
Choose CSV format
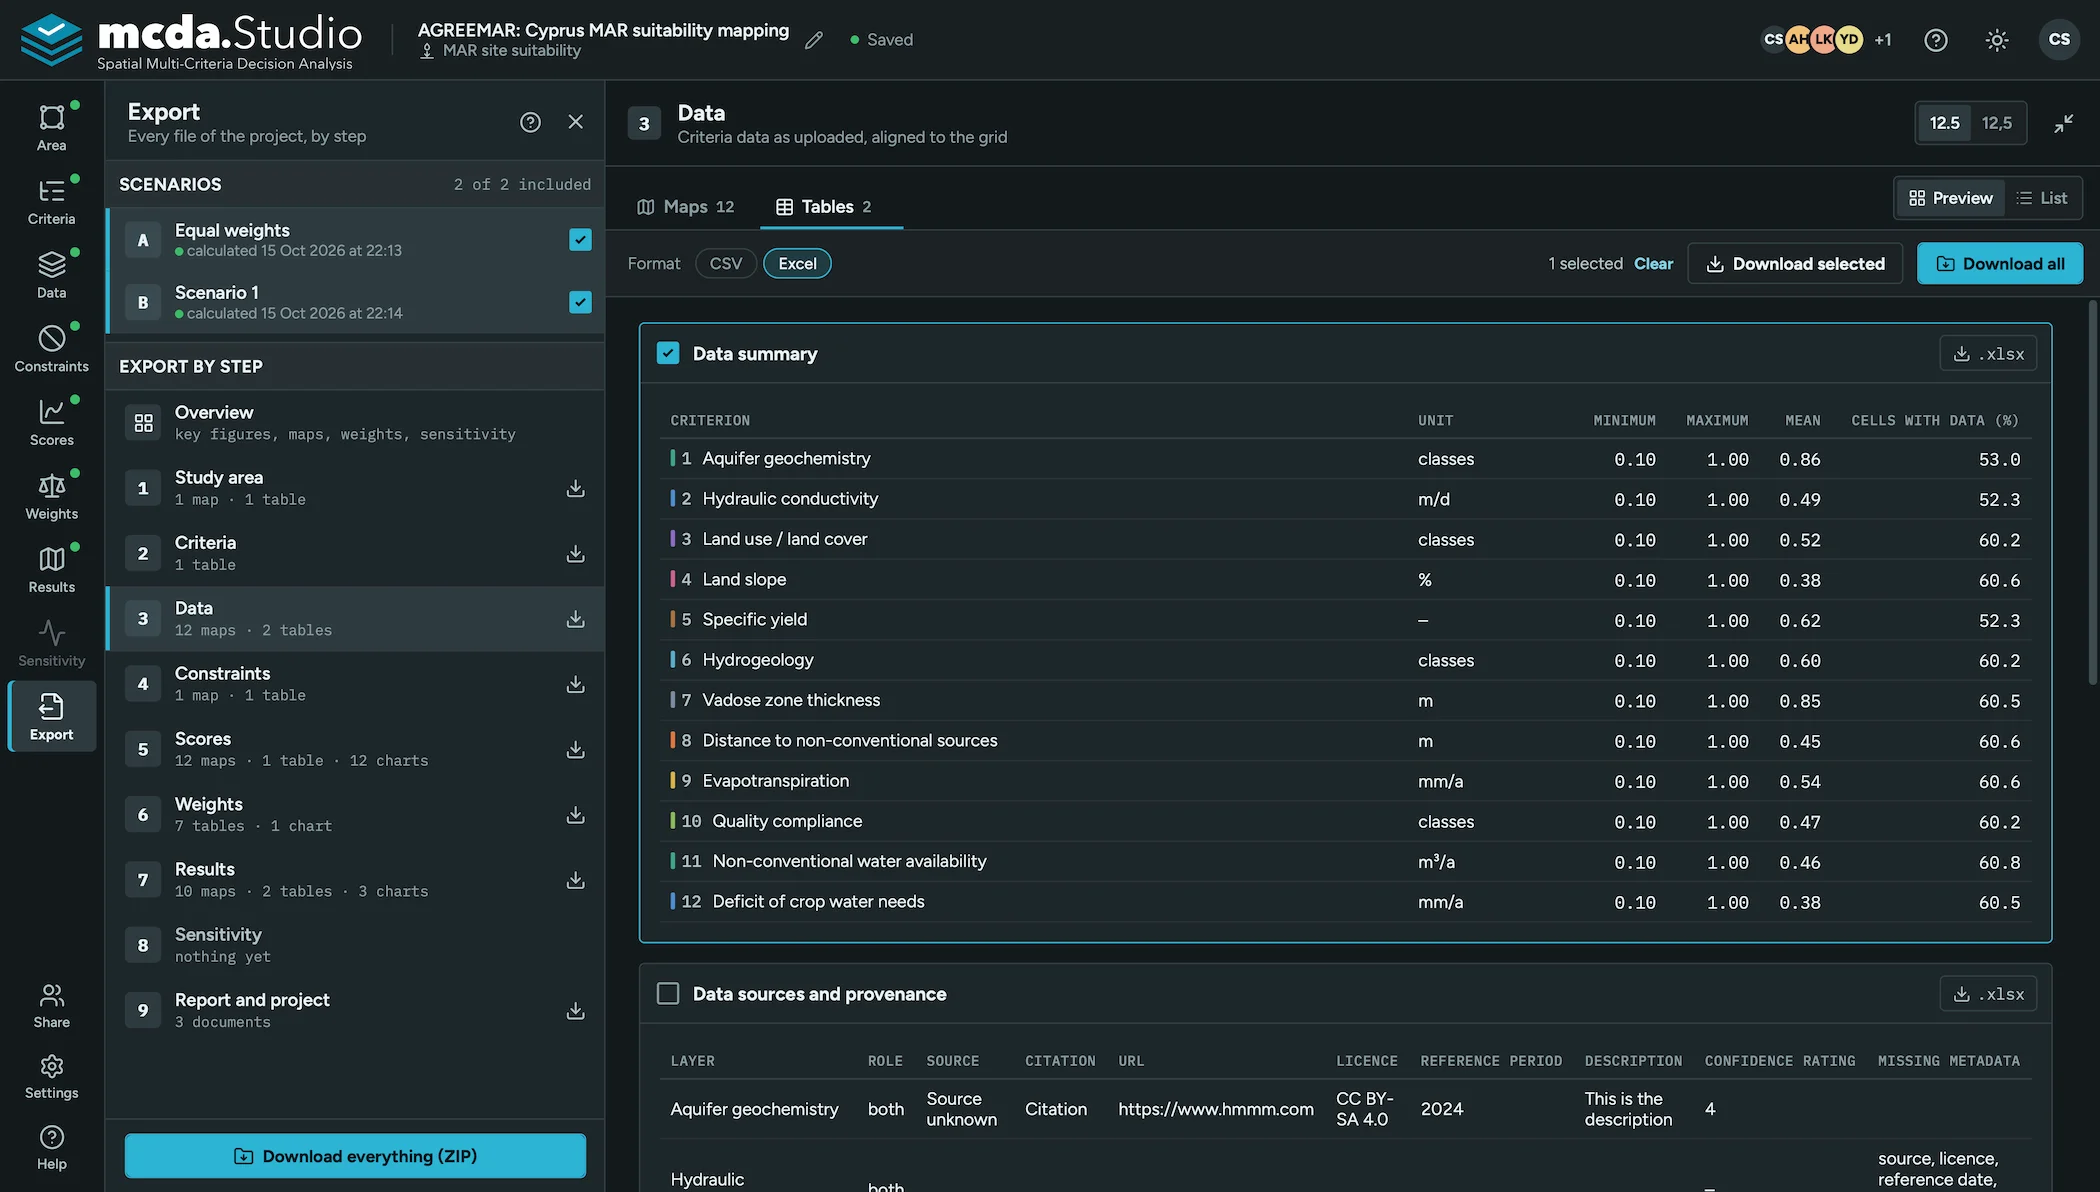[726, 263]
